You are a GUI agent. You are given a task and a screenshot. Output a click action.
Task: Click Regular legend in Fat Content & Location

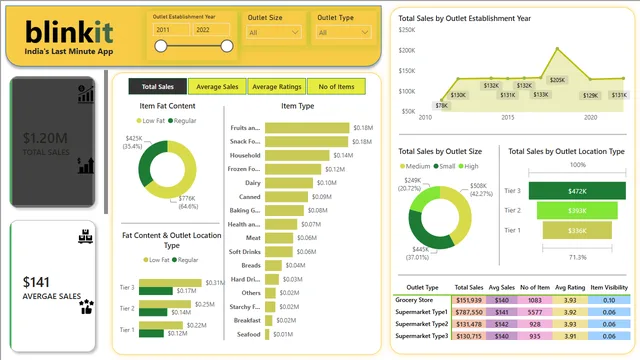tap(185, 260)
